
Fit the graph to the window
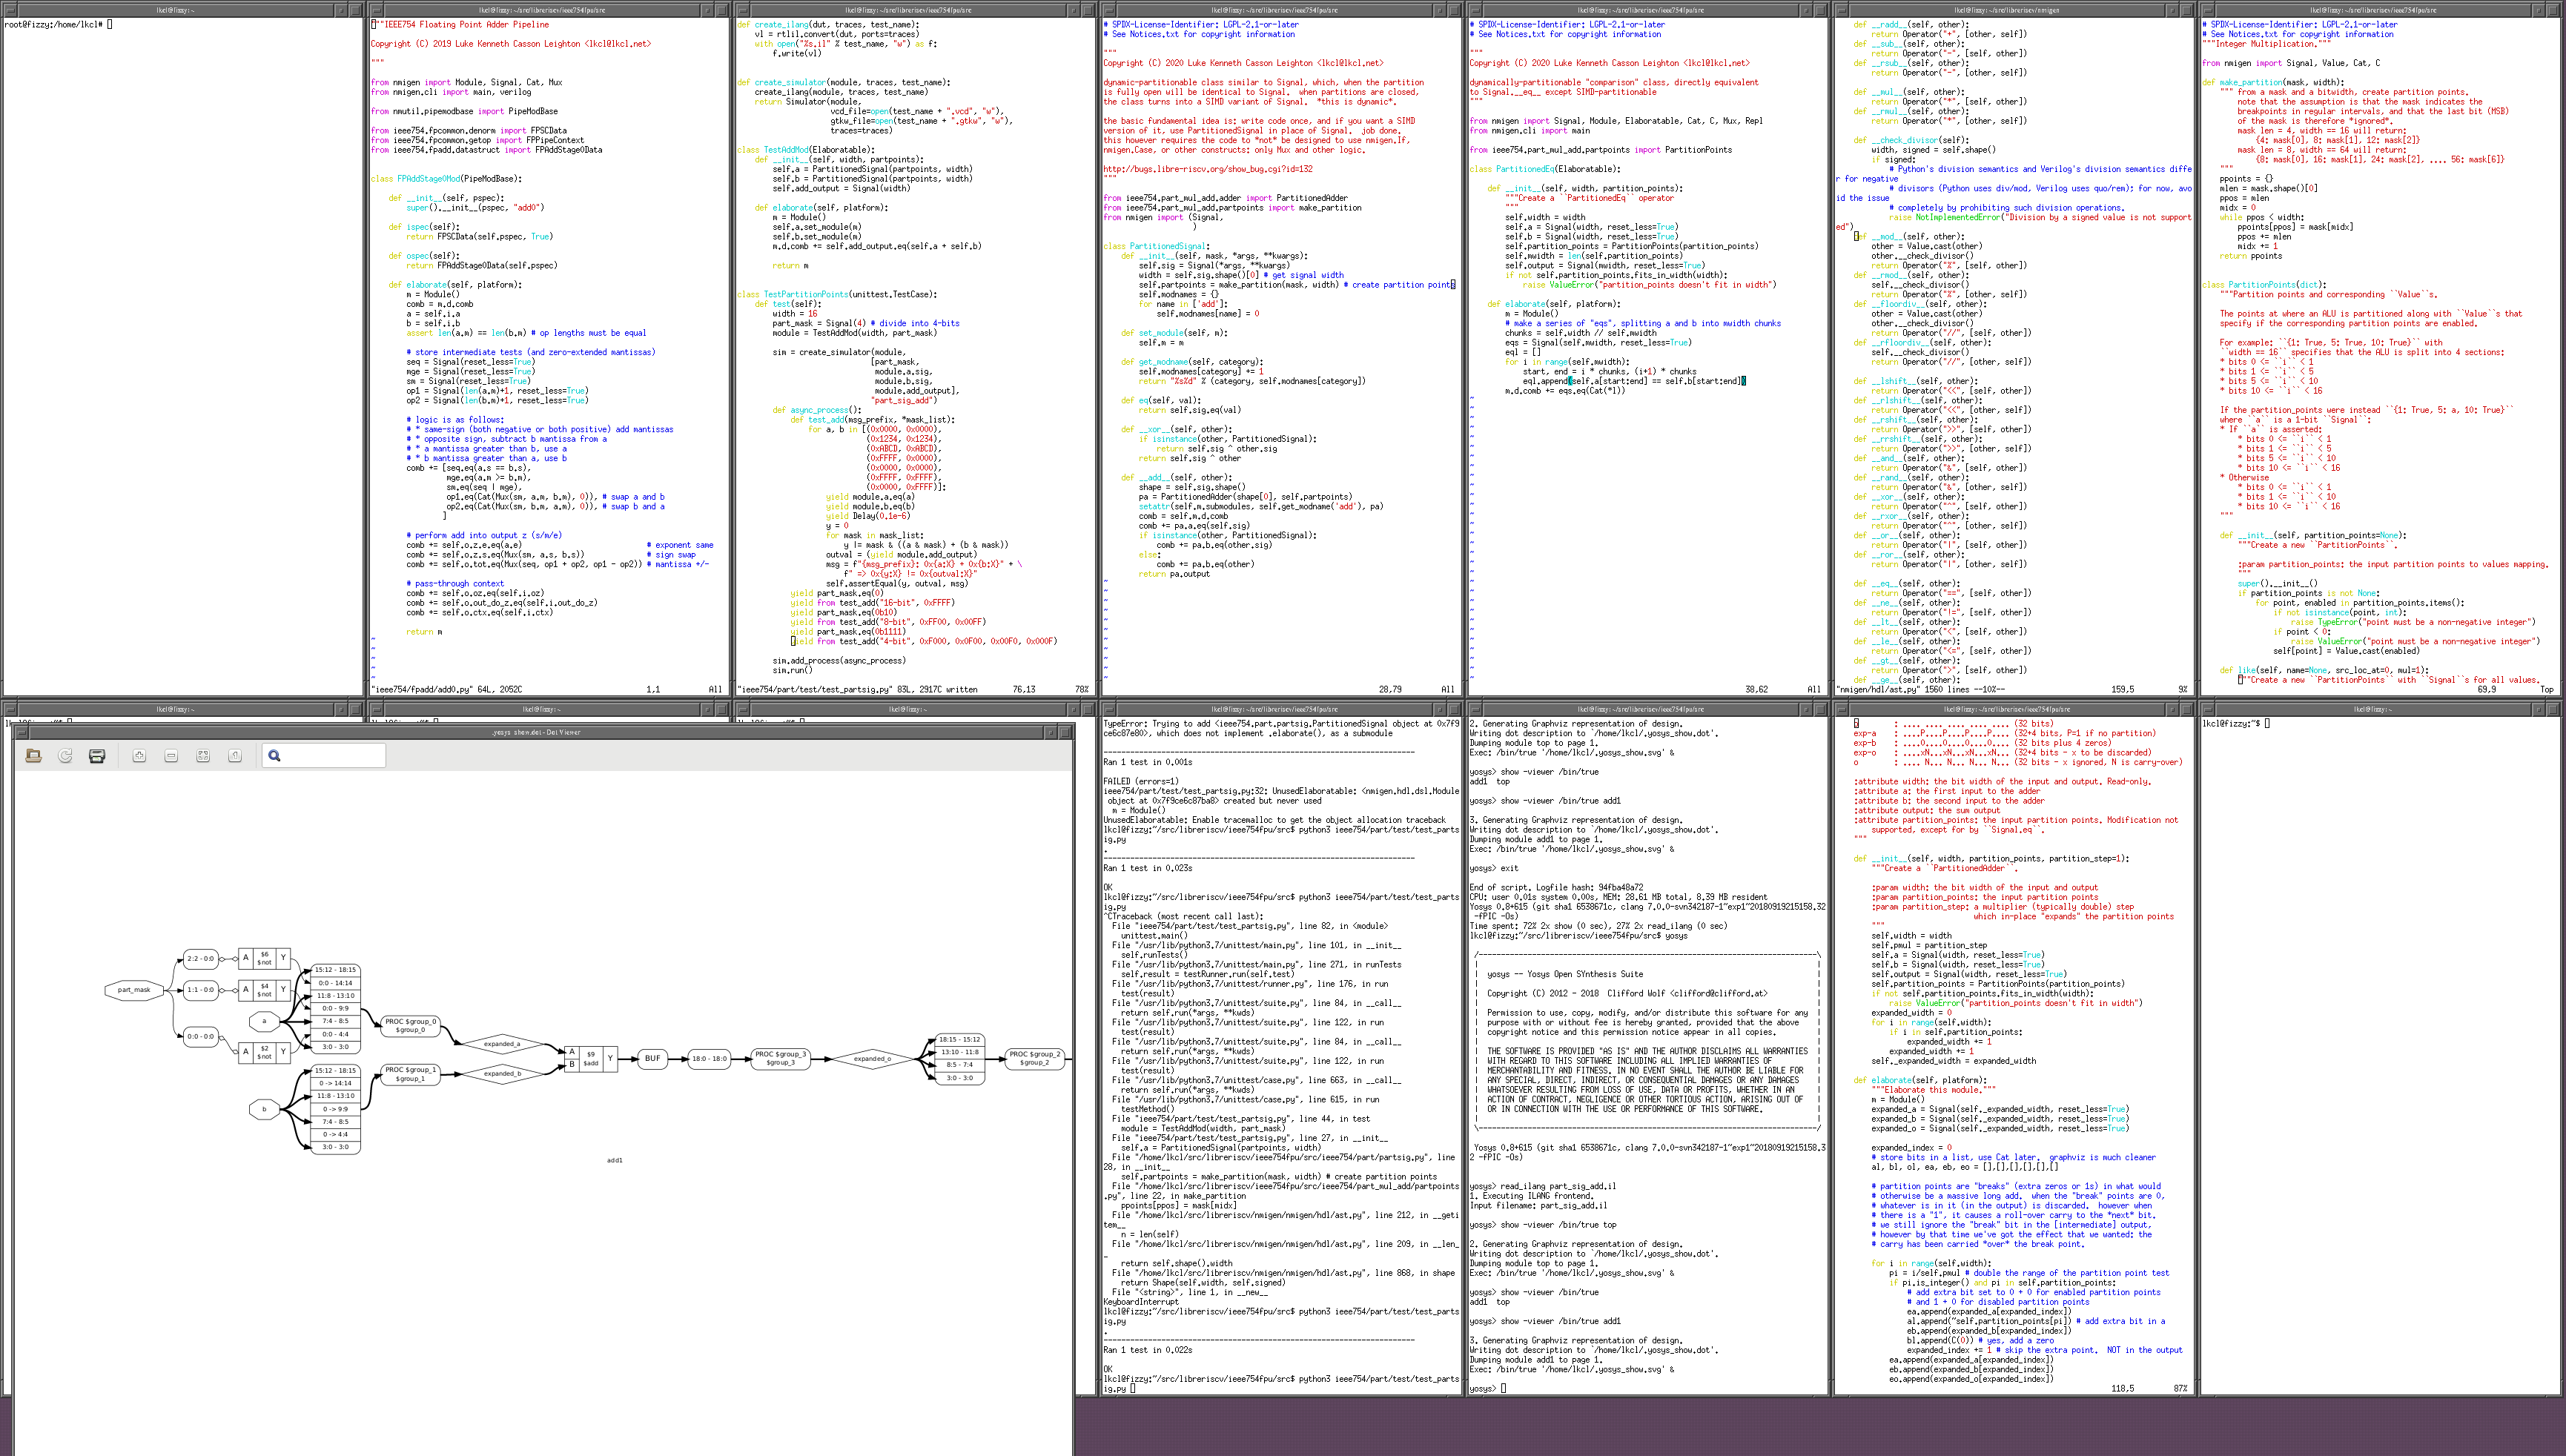[x=203, y=756]
